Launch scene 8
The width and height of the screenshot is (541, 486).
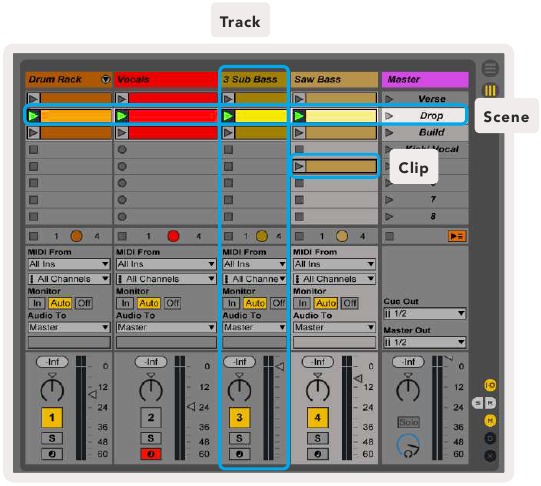click(389, 216)
